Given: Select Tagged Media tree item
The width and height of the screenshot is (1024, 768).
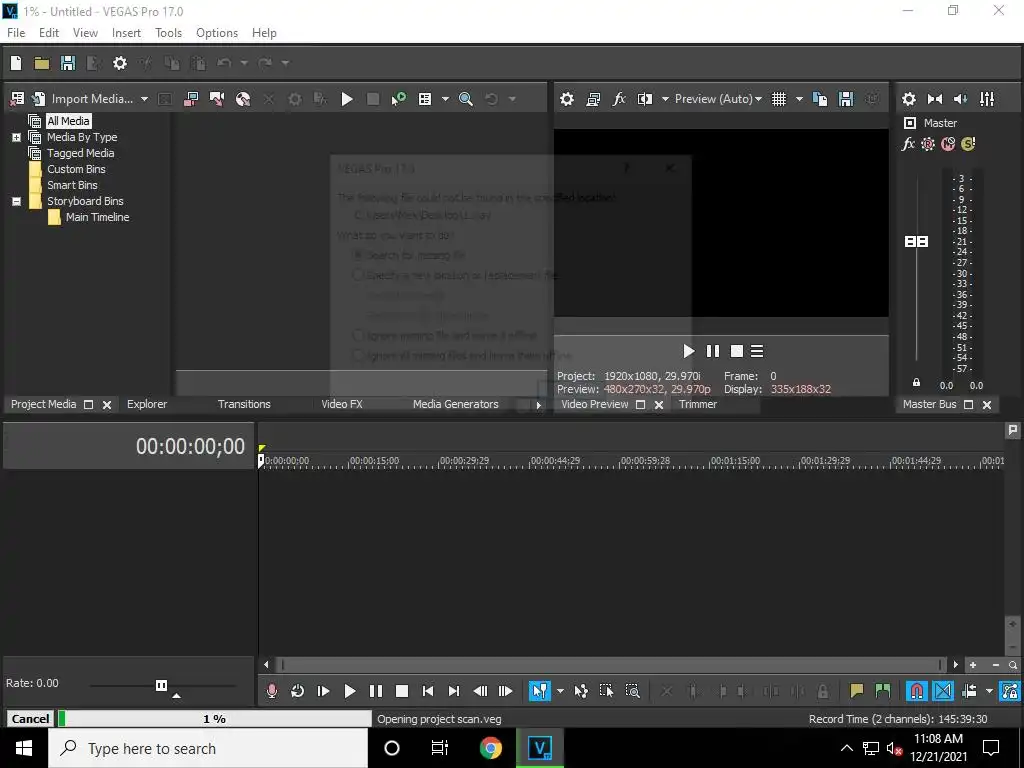Looking at the screenshot, I should click(80, 153).
